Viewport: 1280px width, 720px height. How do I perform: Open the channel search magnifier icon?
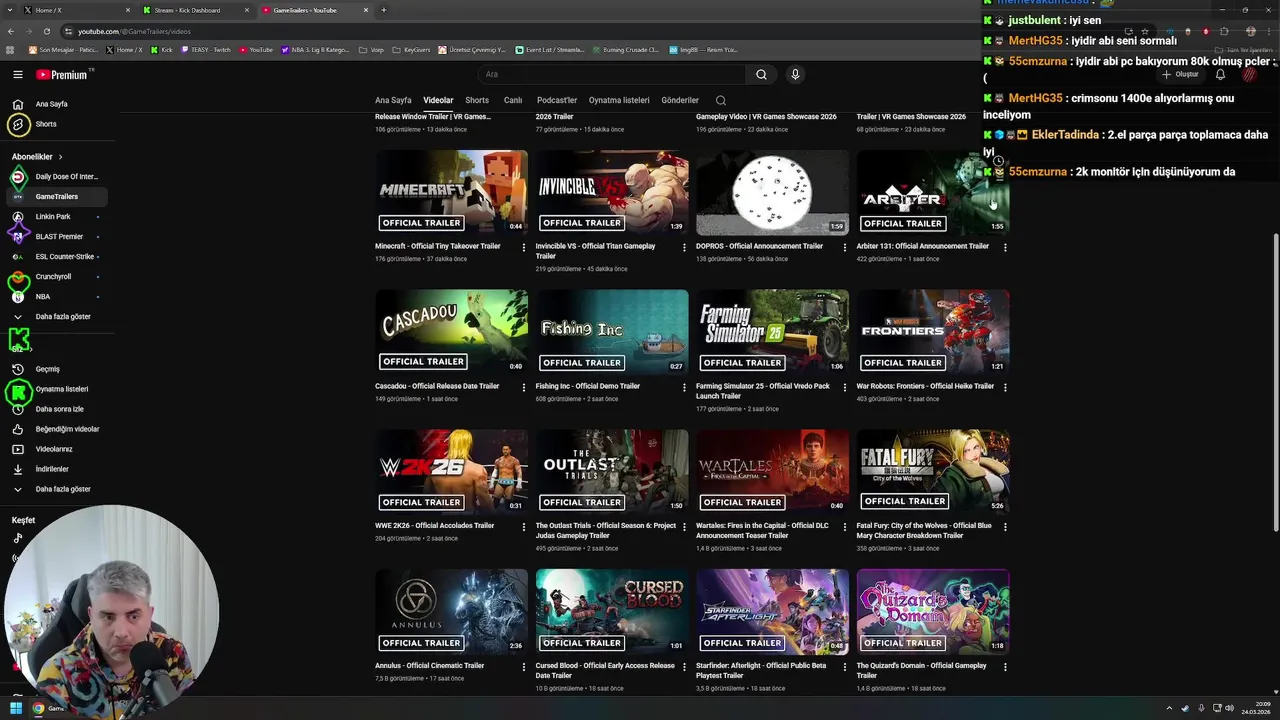[x=721, y=100]
